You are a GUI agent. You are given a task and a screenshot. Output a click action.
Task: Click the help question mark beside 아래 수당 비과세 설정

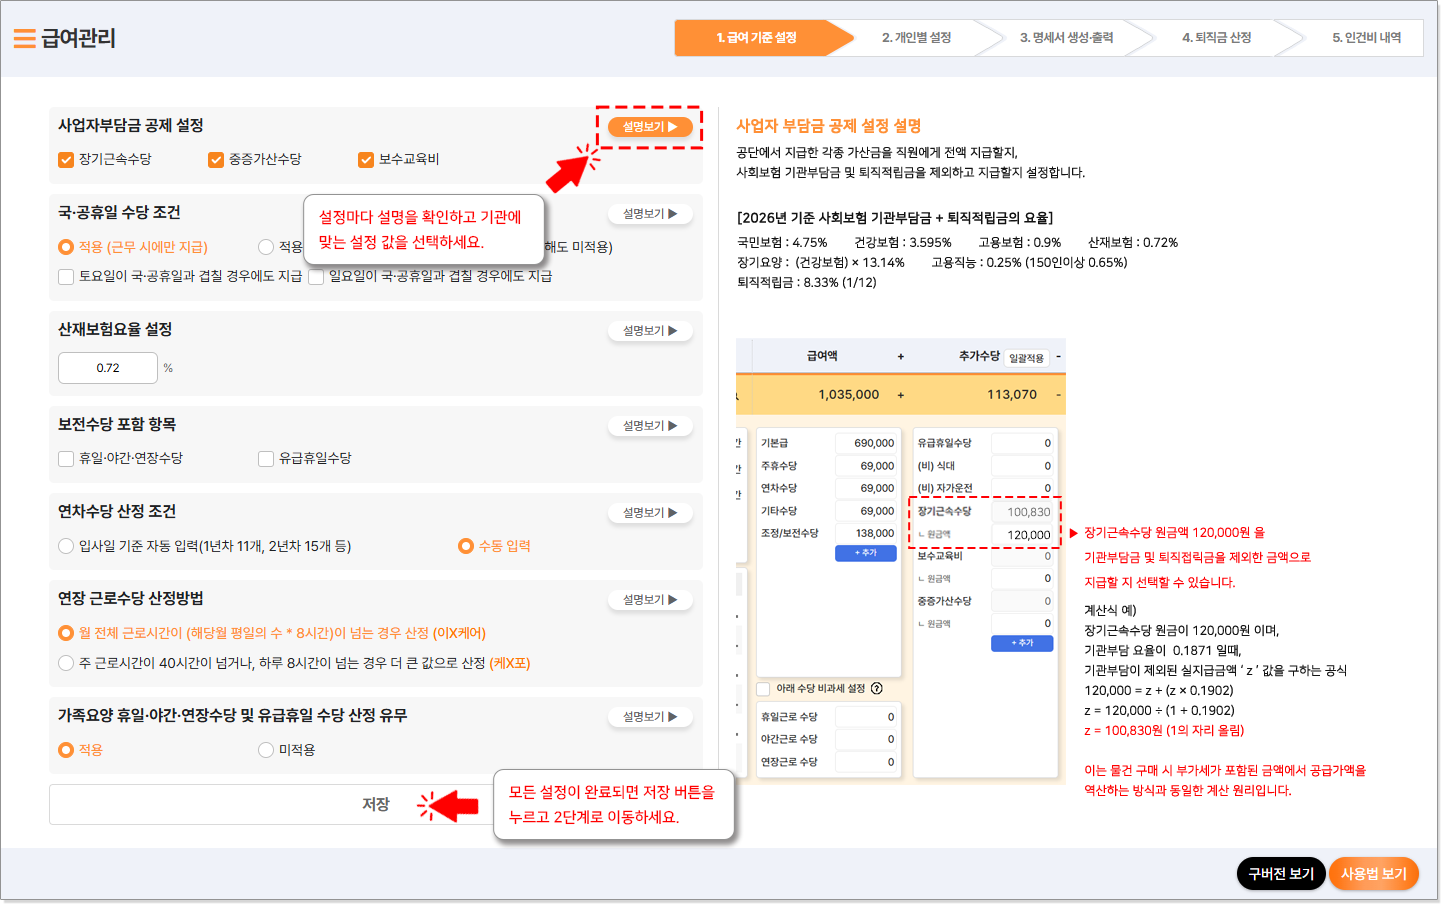877,688
